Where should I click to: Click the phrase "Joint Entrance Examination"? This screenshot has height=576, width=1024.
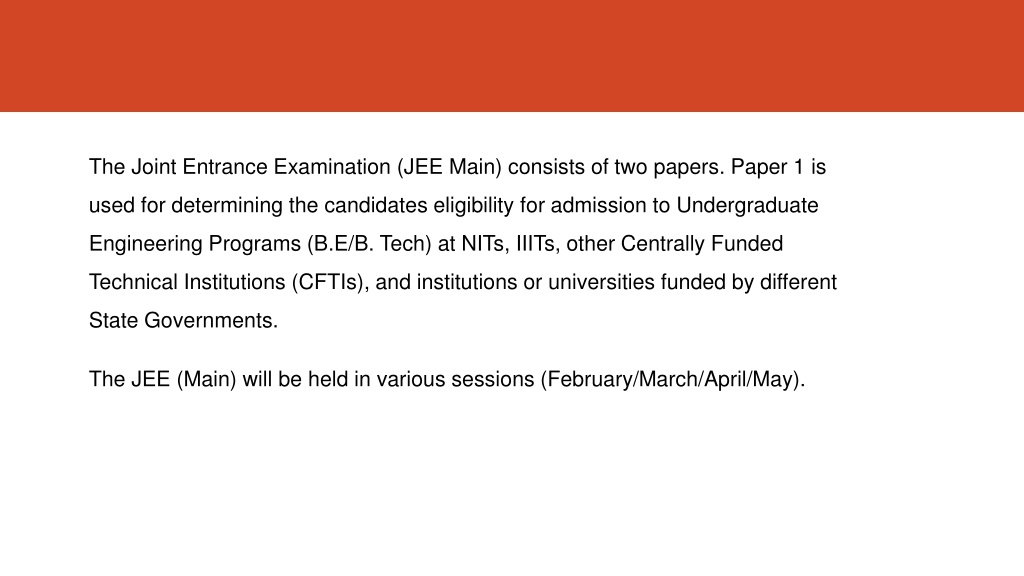pos(261,167)
